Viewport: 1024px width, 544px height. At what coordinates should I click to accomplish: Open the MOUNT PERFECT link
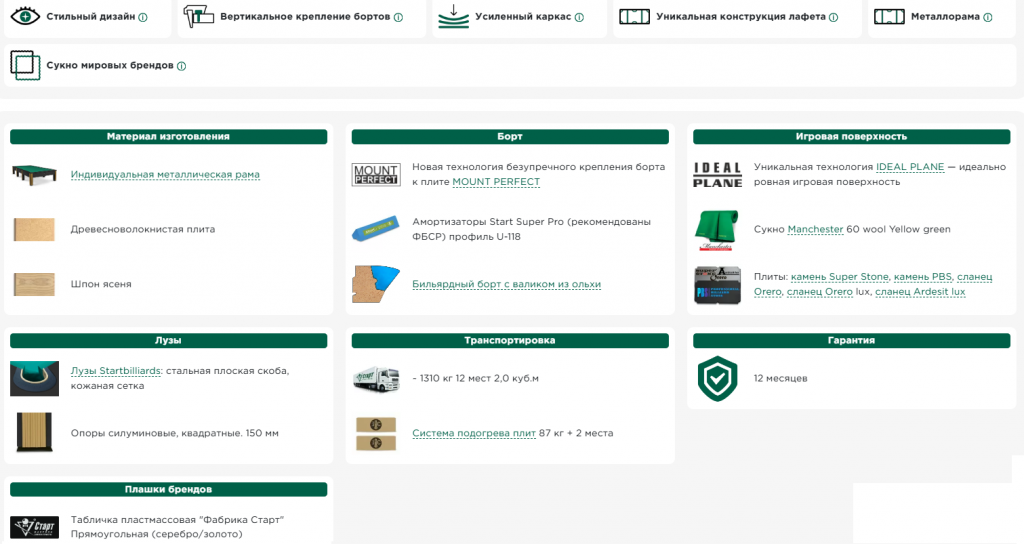pos(496,182)
